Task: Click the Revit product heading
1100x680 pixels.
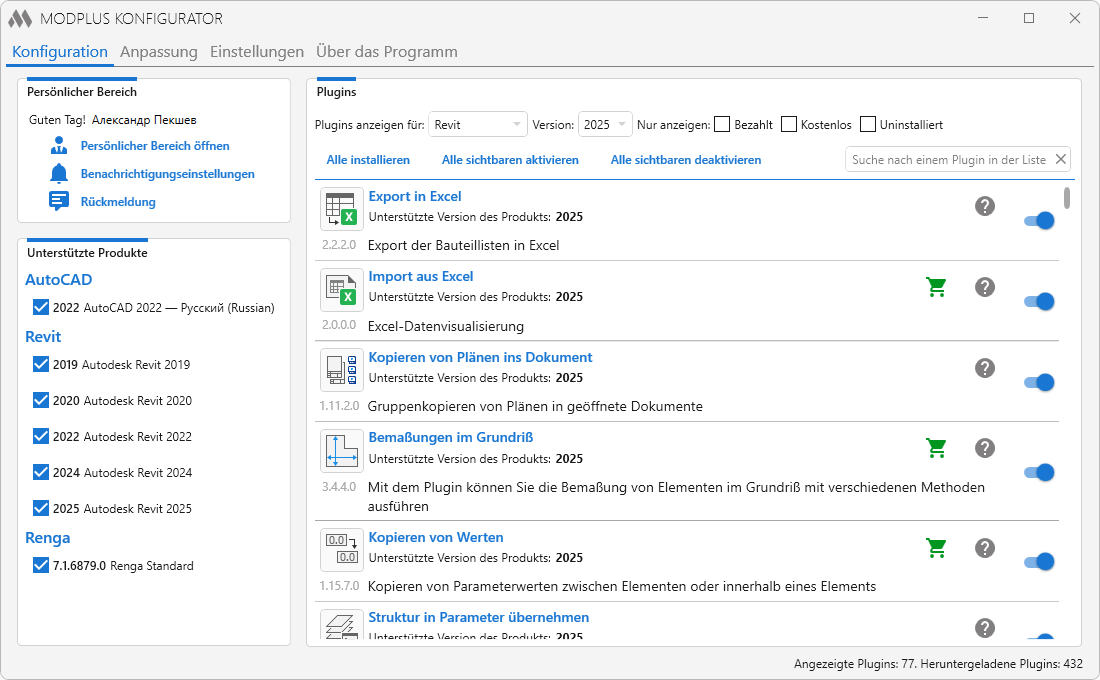Action: click(x=43, y=337)
